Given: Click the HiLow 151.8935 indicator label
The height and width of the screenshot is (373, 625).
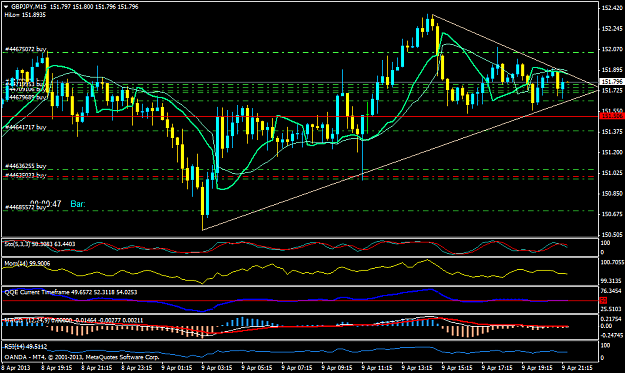Looking at the screenshot, I should click(25, 15).
